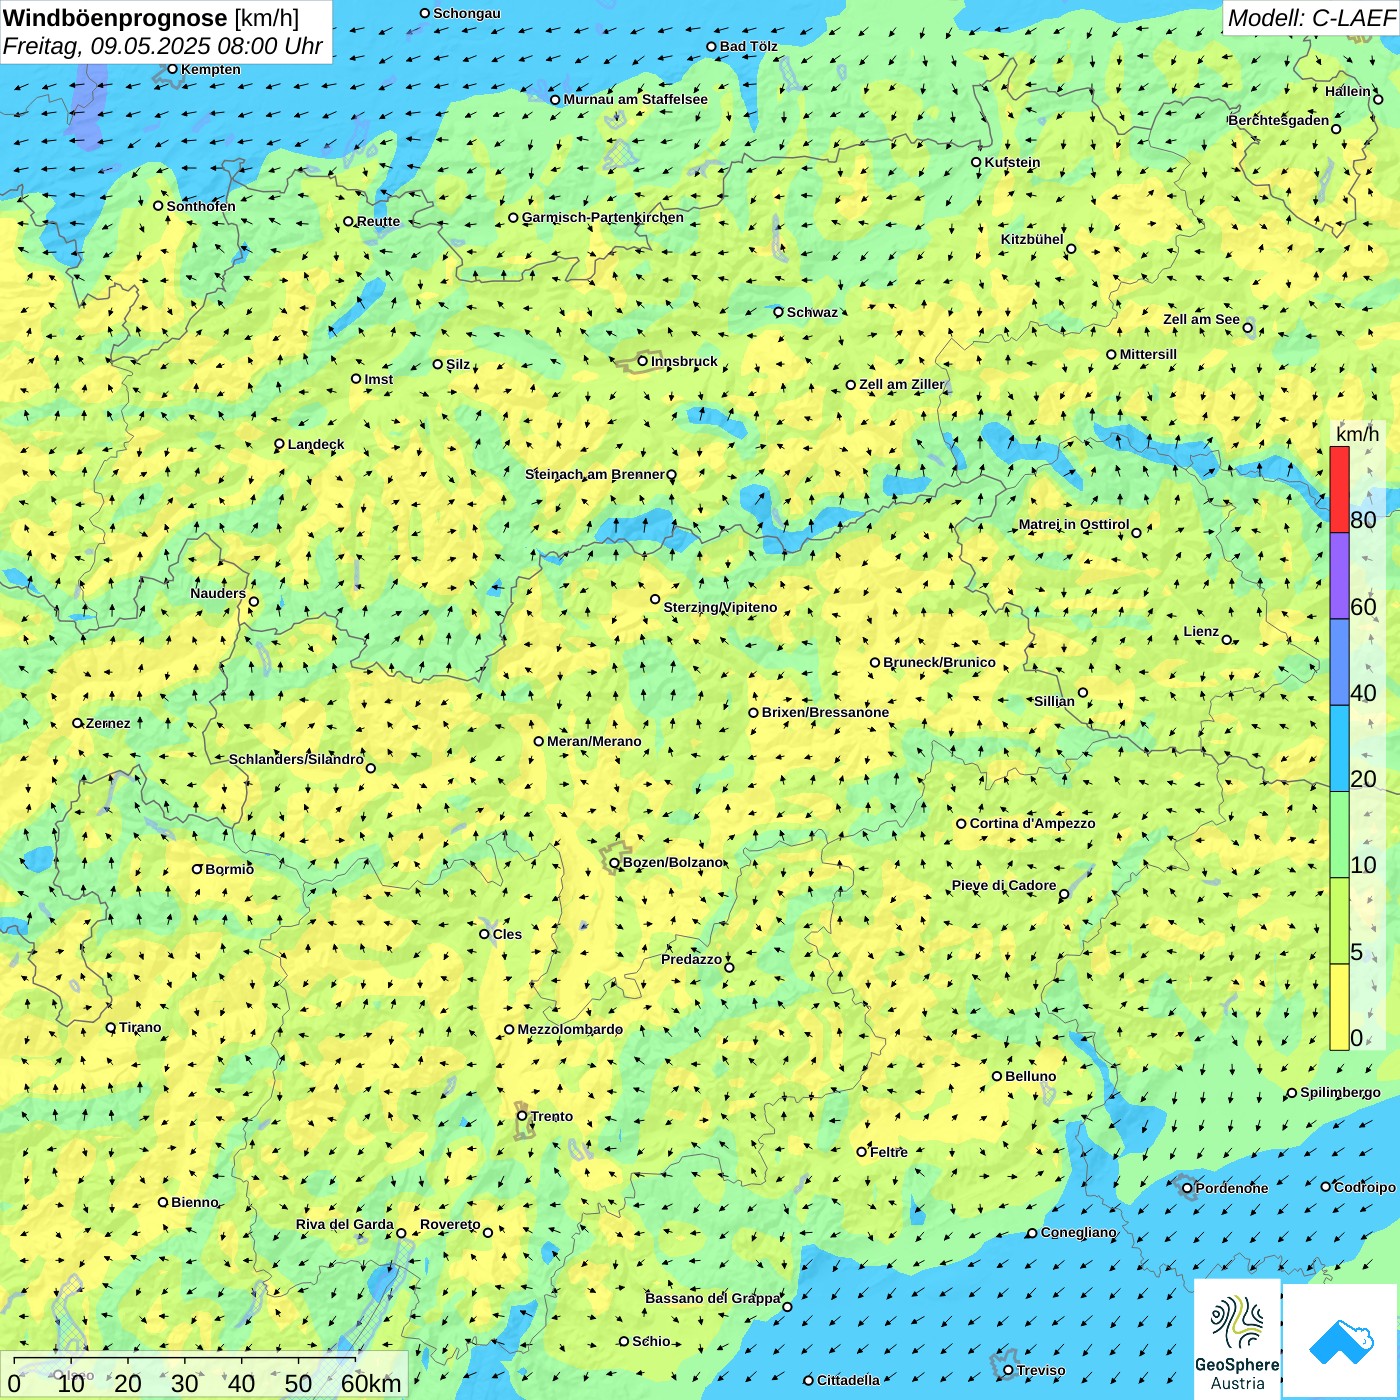Click the Feltre city marker
The image size is (1400, 1400).
pyautogui.click(x=861, y=1152)
